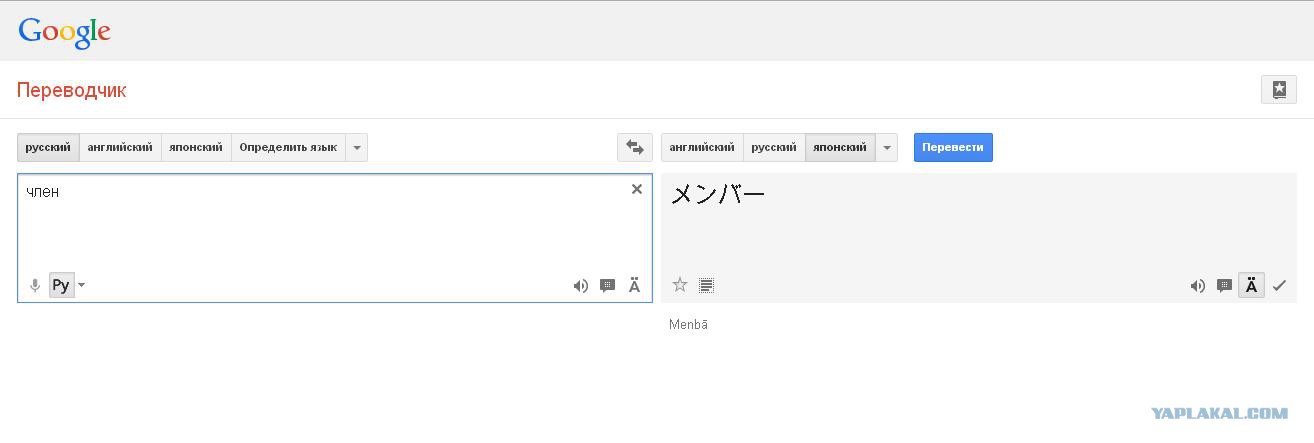Screen dimensions: 1314x443
Task: Toggle the Ä transliteration in source box
Action: (634, 286)
